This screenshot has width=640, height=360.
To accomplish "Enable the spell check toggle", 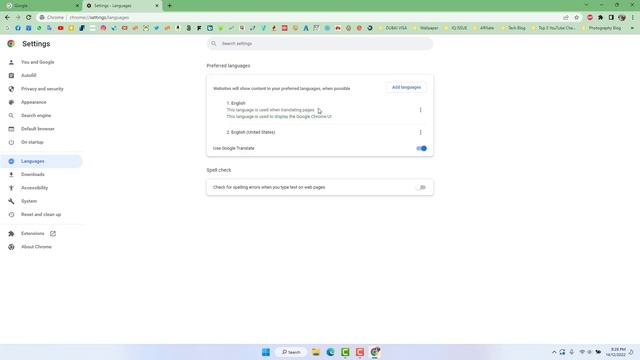I will click(x=422, y=187).
